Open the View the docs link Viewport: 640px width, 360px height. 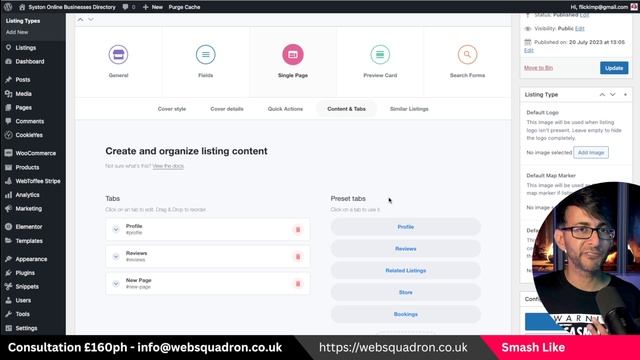coord(168,166)
